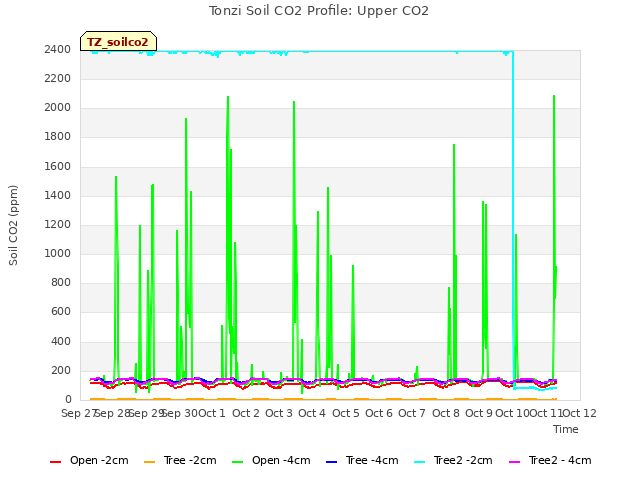Click the 400 y-axis tick label

click(x=61, y=342)
